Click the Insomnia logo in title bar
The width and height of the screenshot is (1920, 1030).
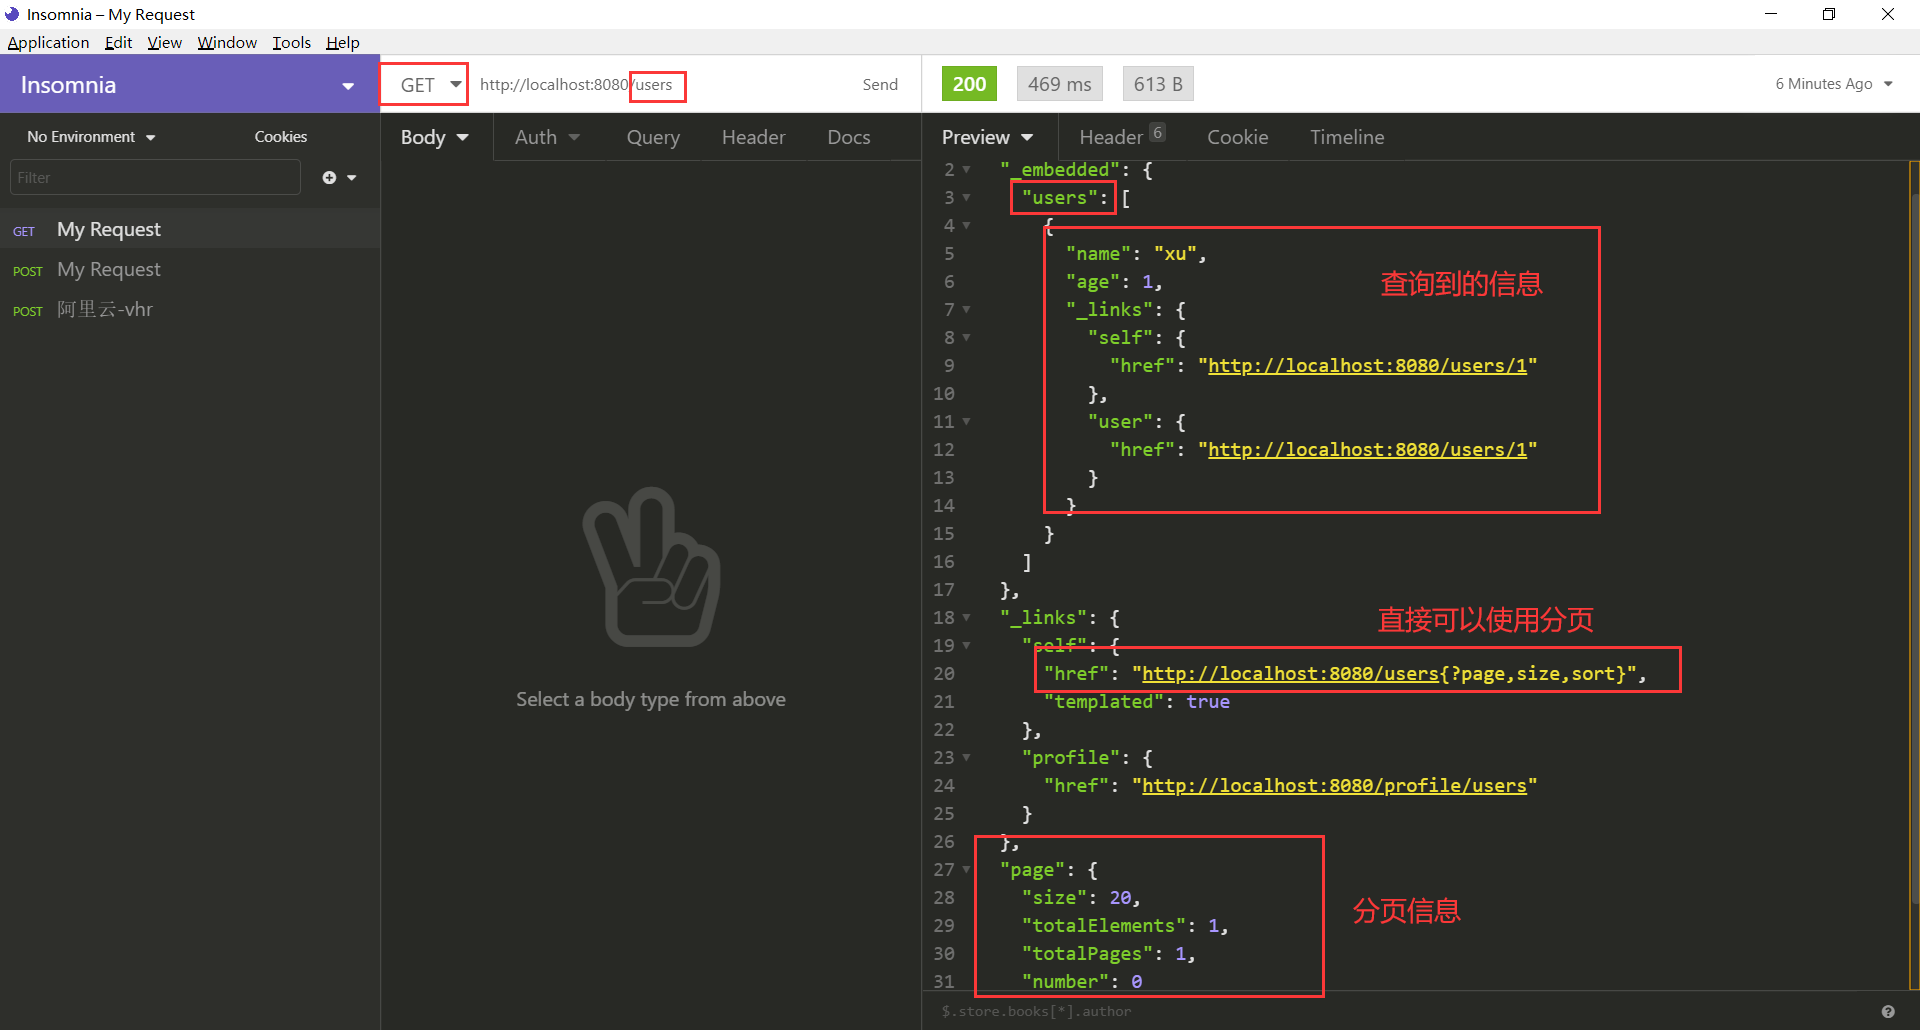(12, 14)
